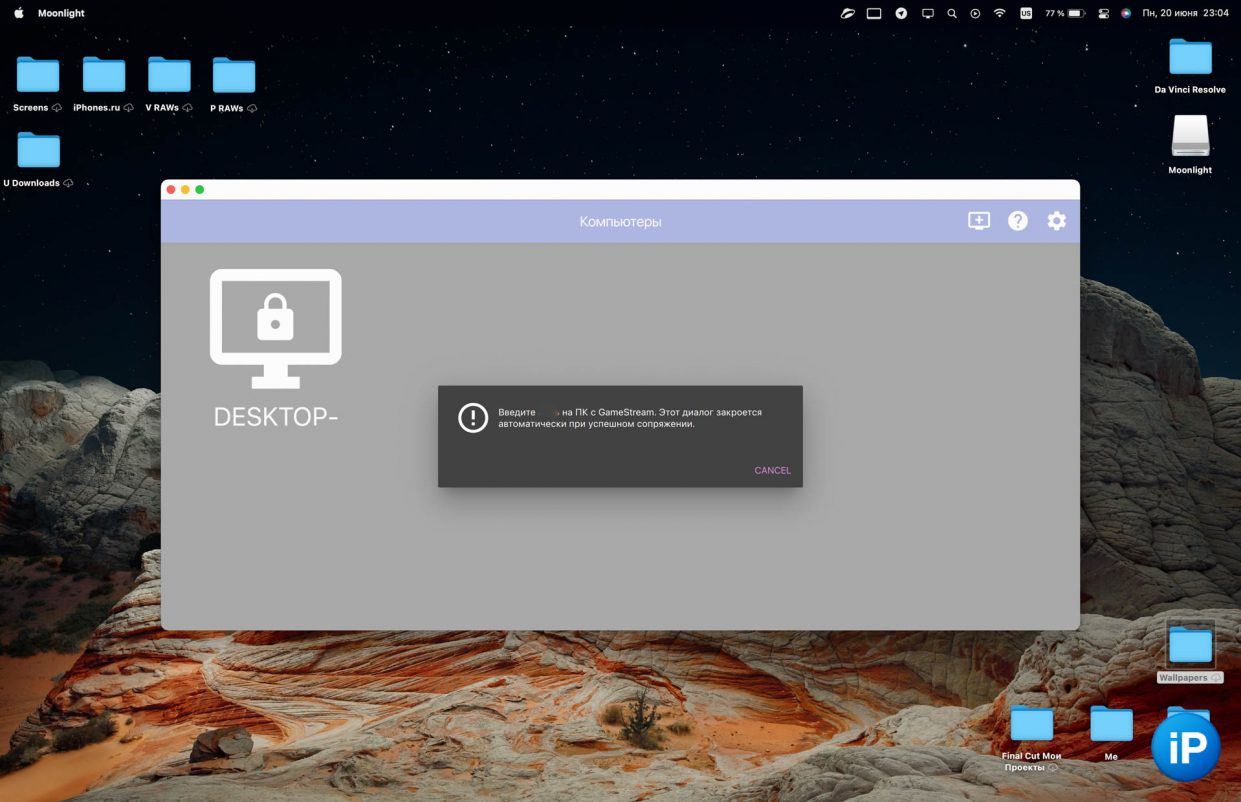Open the Screens folder on desktop
Screen dimensions: 1241x802
point(38,75)
